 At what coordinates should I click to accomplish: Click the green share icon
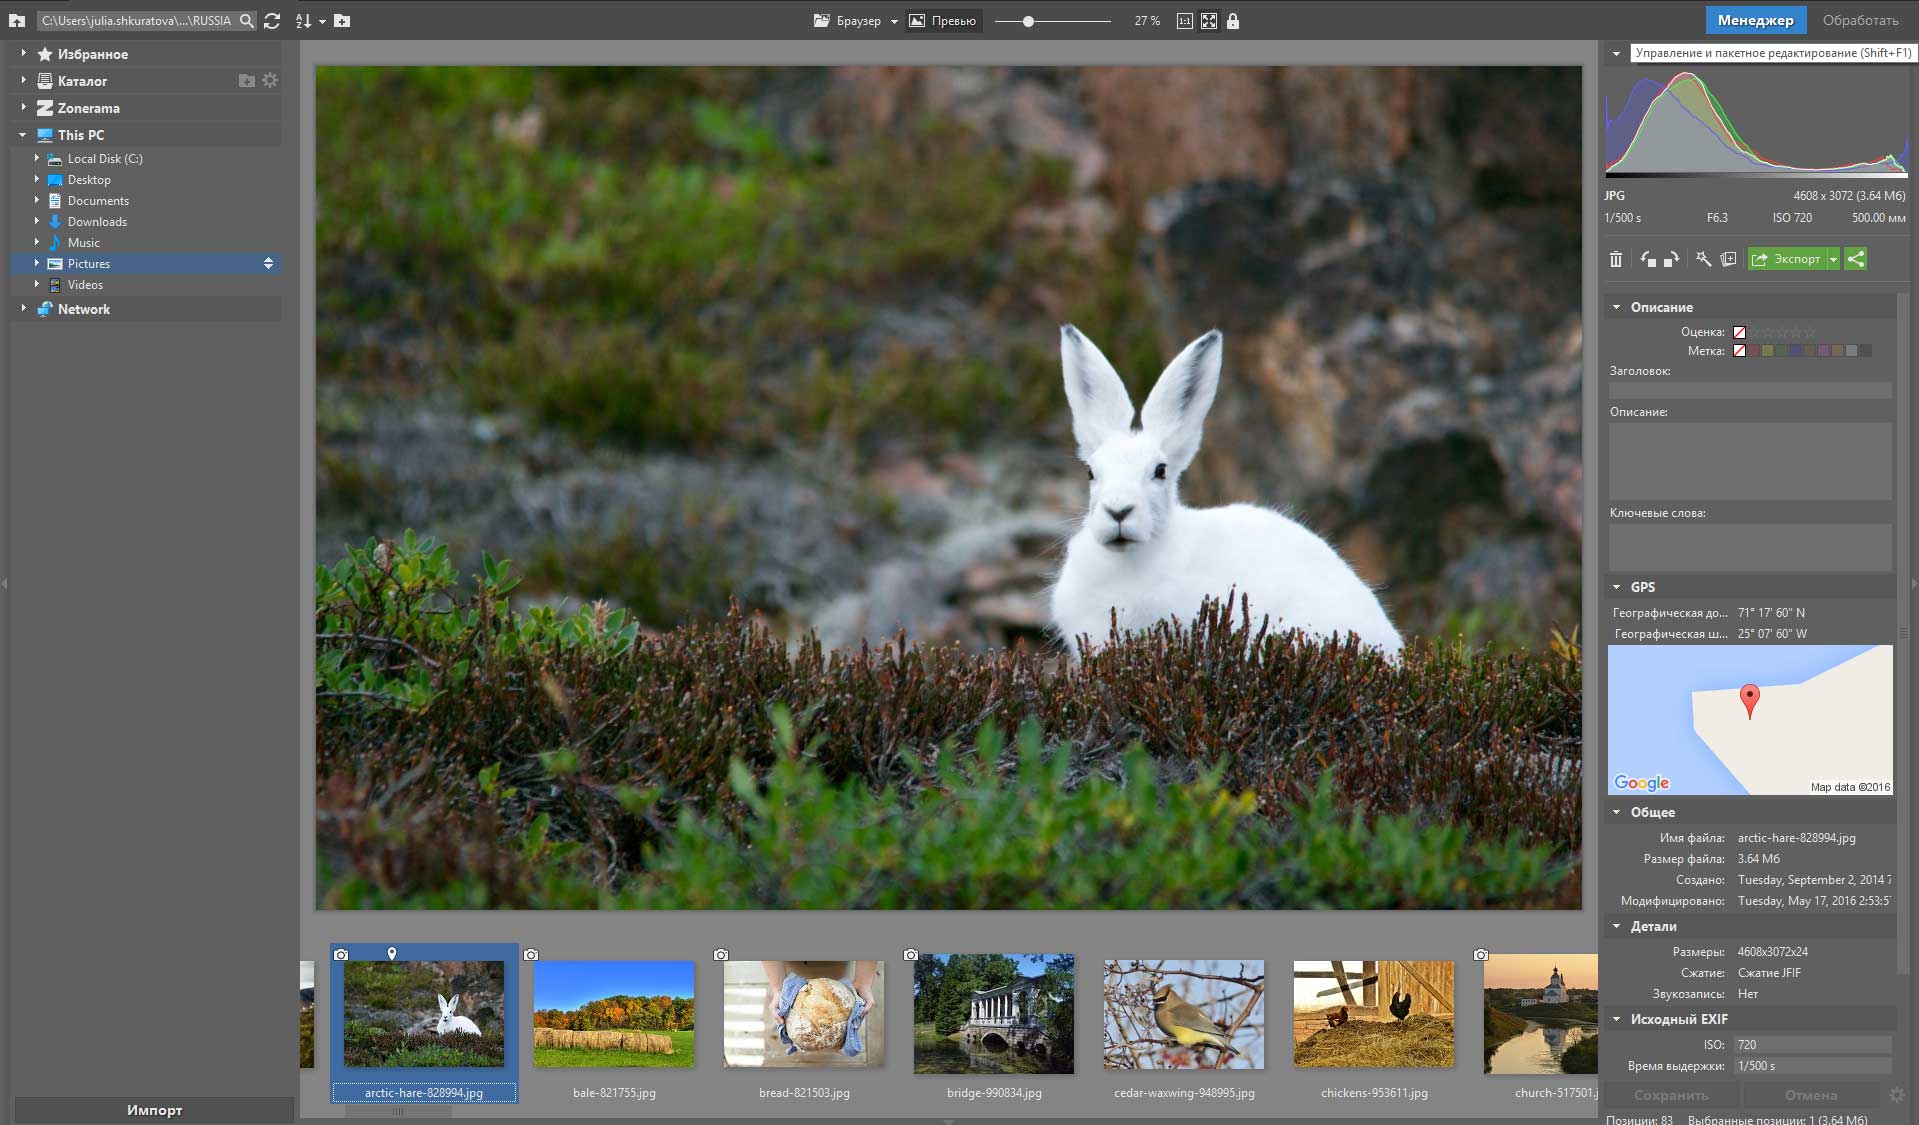(x=1856, y=260)
